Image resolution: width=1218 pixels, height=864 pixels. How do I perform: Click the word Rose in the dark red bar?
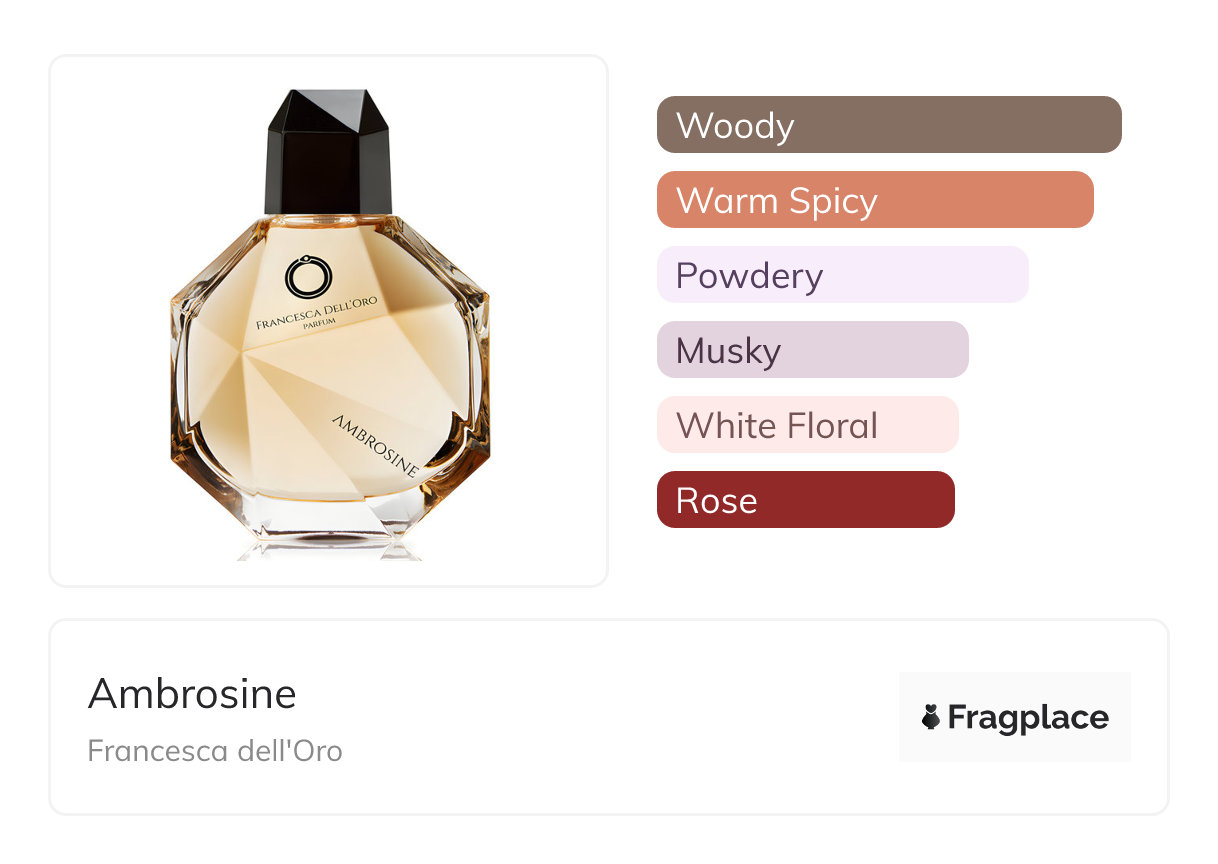717,500
